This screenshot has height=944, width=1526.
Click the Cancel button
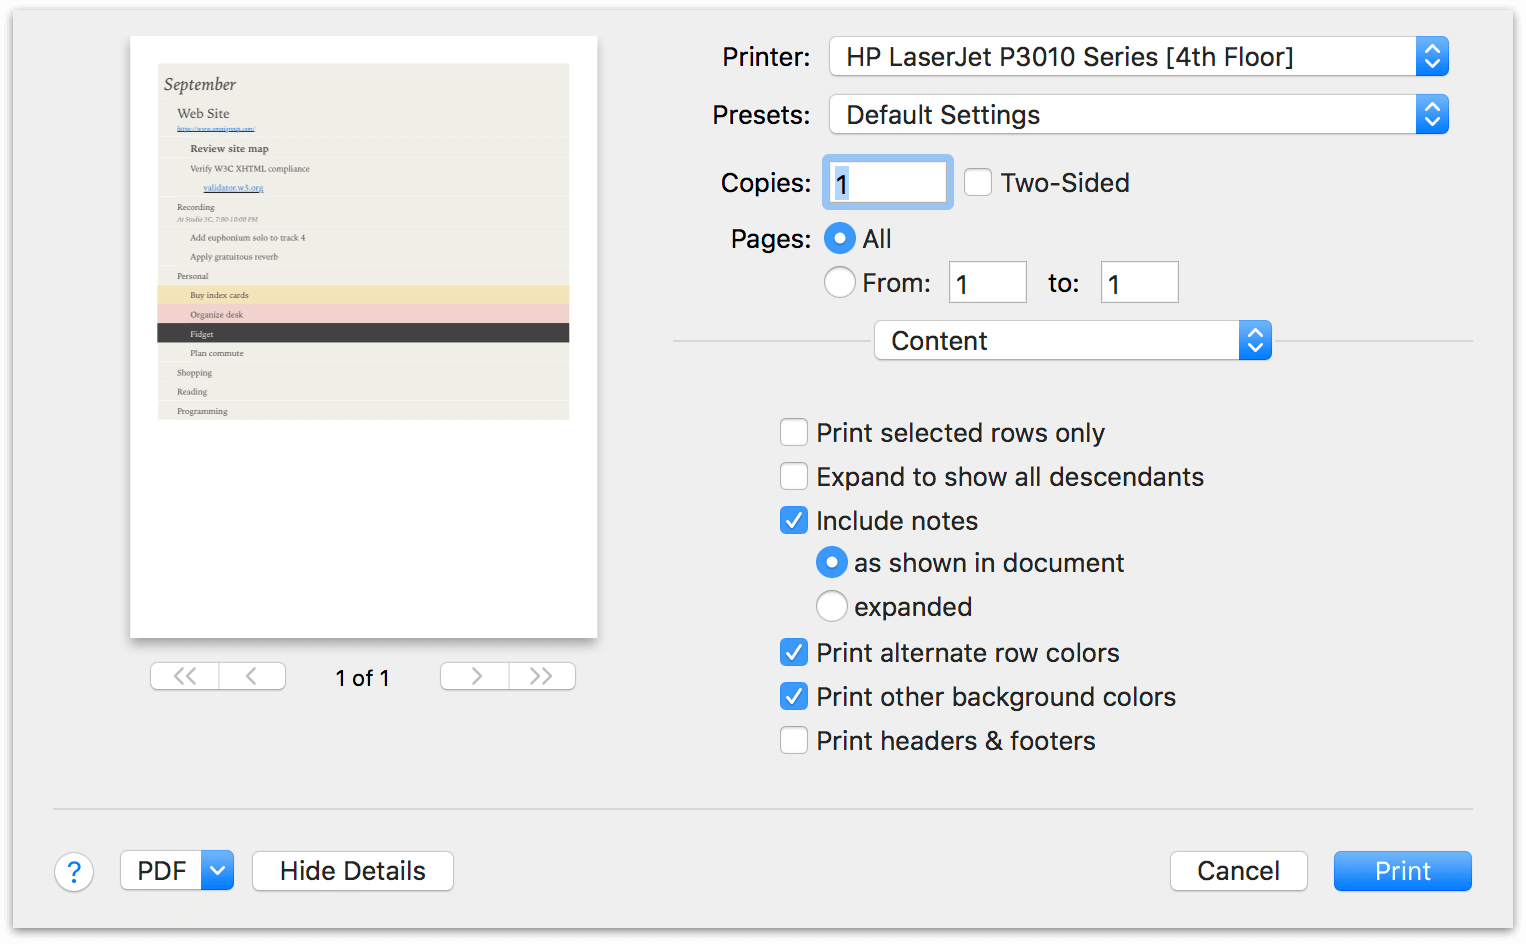click(1239, 871)
